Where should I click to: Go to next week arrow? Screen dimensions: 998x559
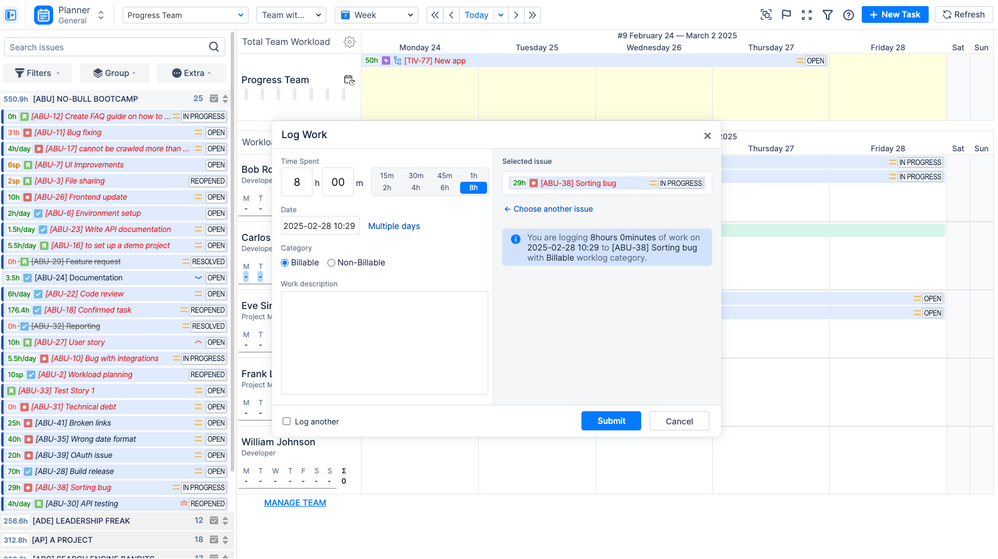click(x=516, y=15)
